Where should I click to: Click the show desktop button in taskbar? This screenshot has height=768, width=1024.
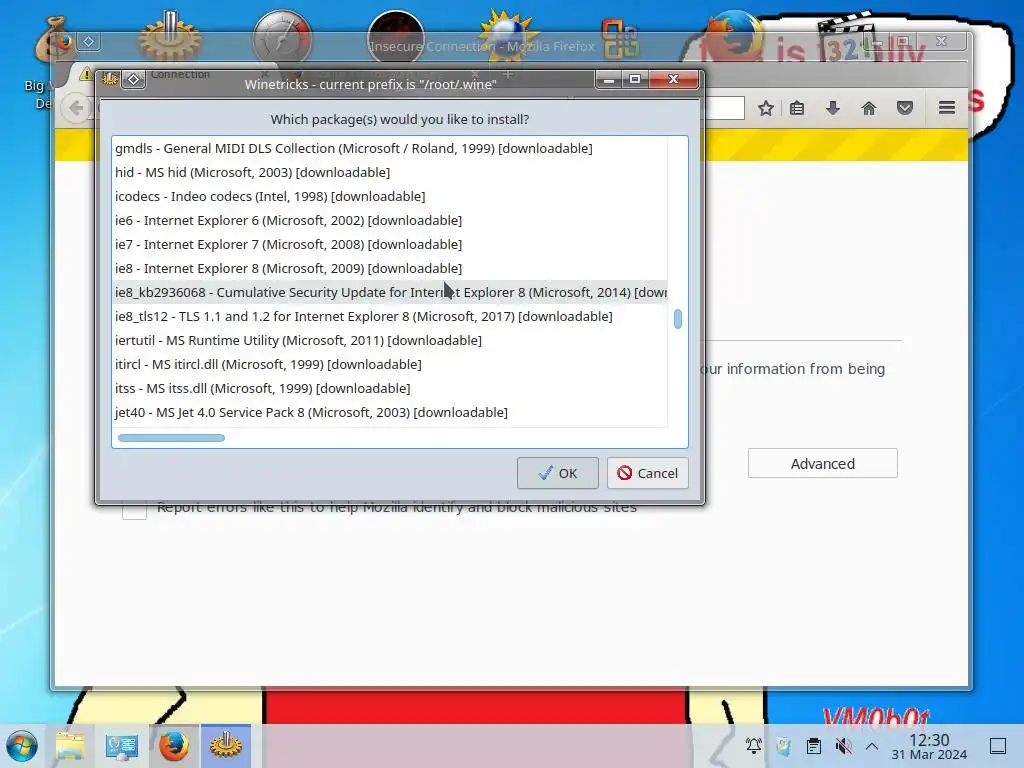[998, 746]
